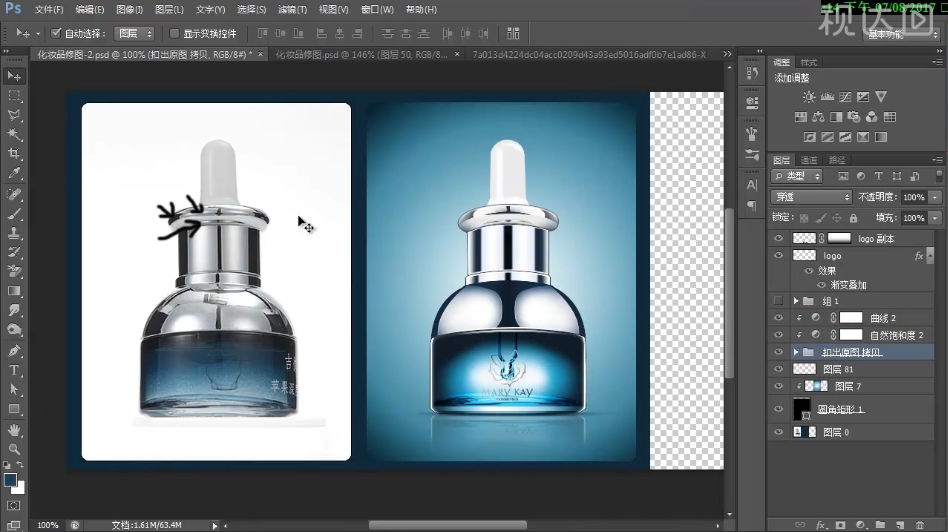Image resolution: width=948 pixels, height=532 pixels.
Task: Select the Brush tool
Action: [14, 213]
